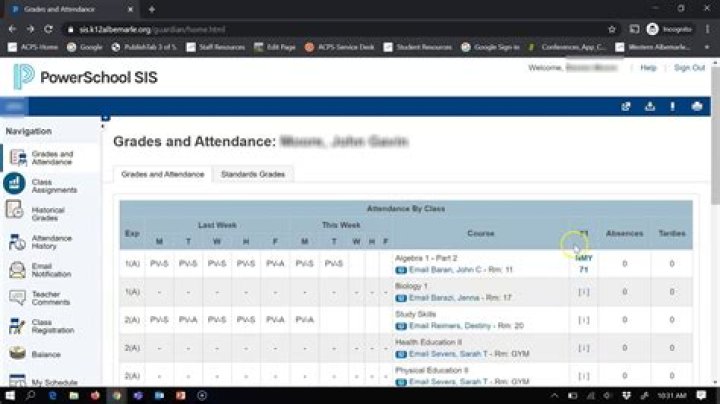720x404 pixels.
Task: Open the Staff Resources bookmark
Action: point(215,47)
